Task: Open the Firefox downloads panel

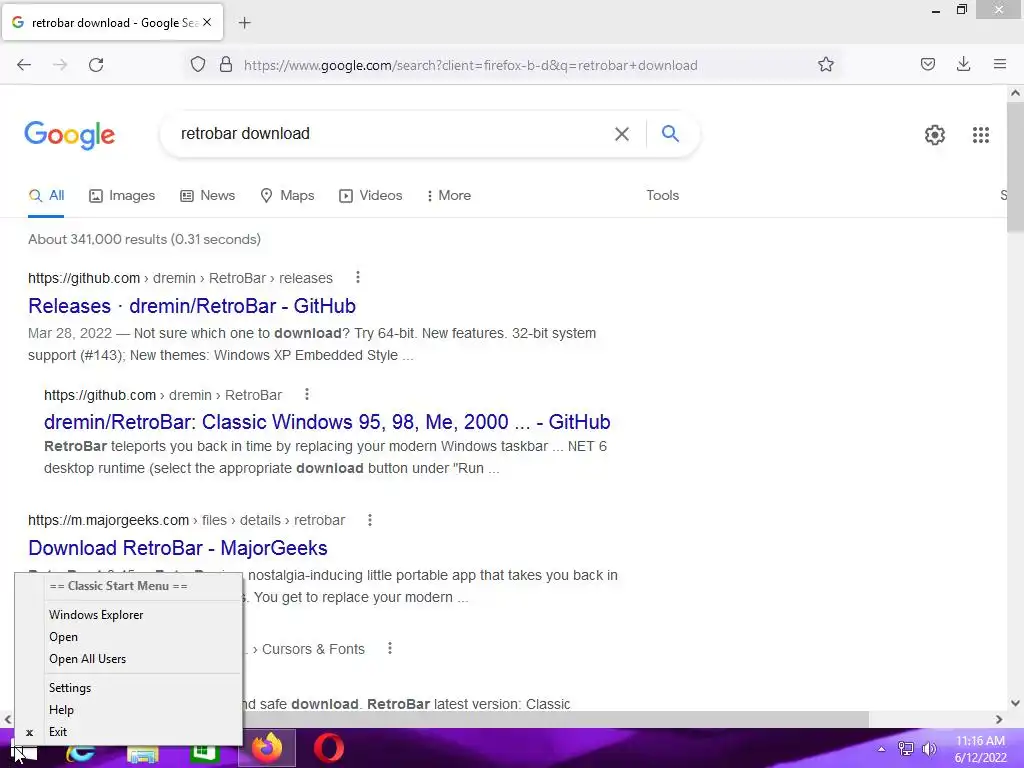Action: (x=963, y=64)
